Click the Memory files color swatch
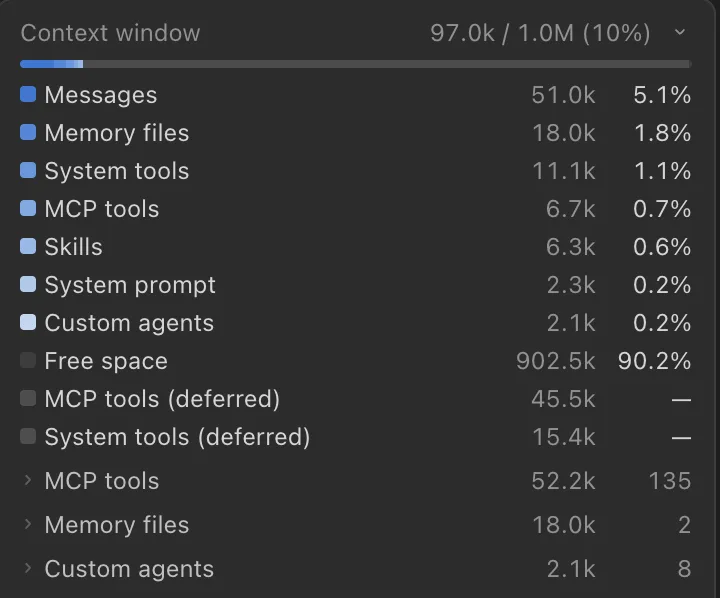Screen dimensions: 720x598 click(x=28, y=132)
